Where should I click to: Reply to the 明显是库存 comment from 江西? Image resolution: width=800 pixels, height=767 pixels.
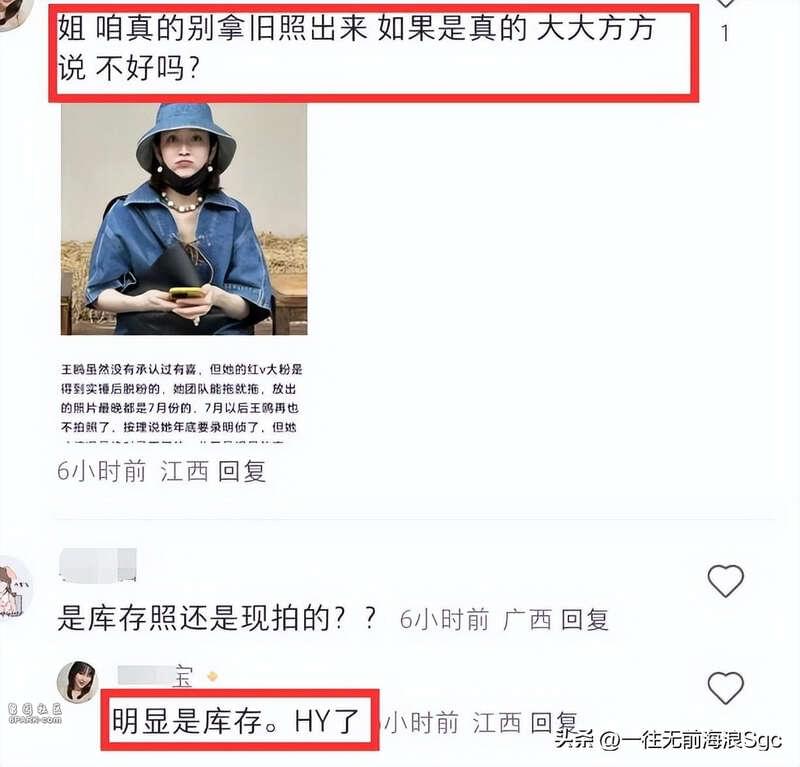point(554,723)
